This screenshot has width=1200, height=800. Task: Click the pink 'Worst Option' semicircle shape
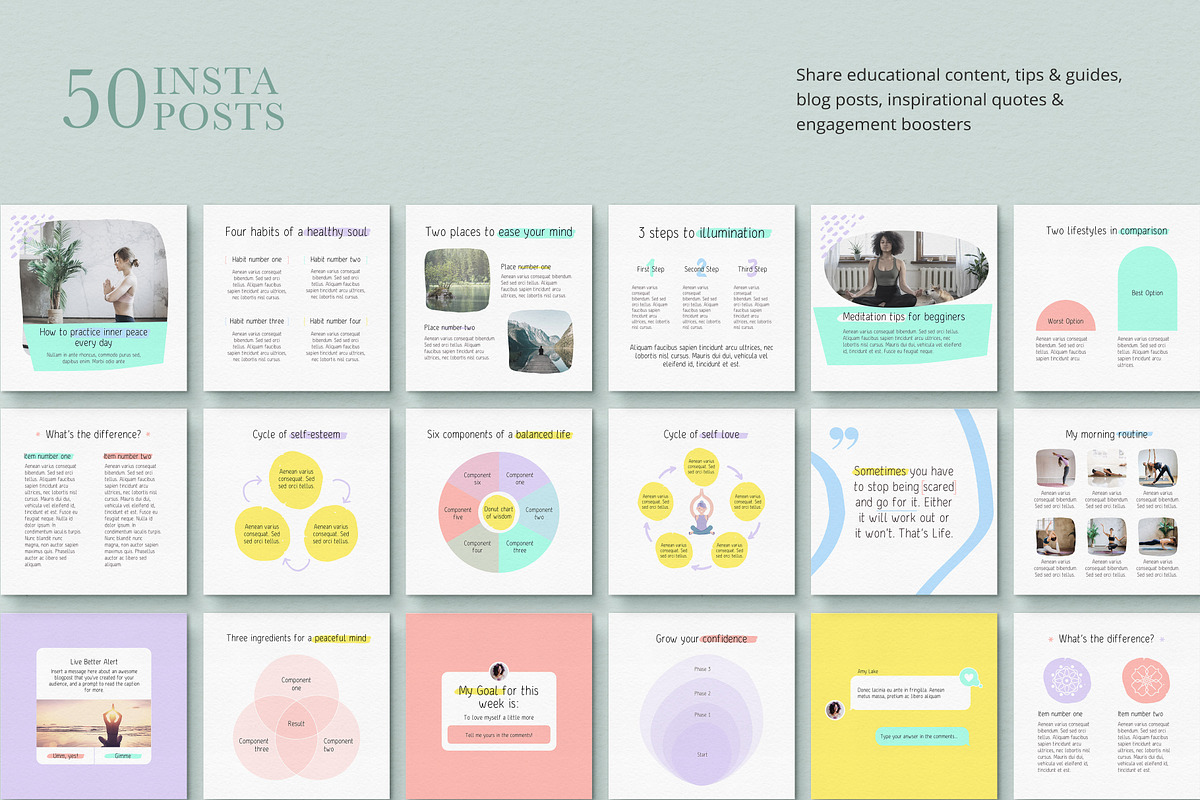(x=1065, y=316)
